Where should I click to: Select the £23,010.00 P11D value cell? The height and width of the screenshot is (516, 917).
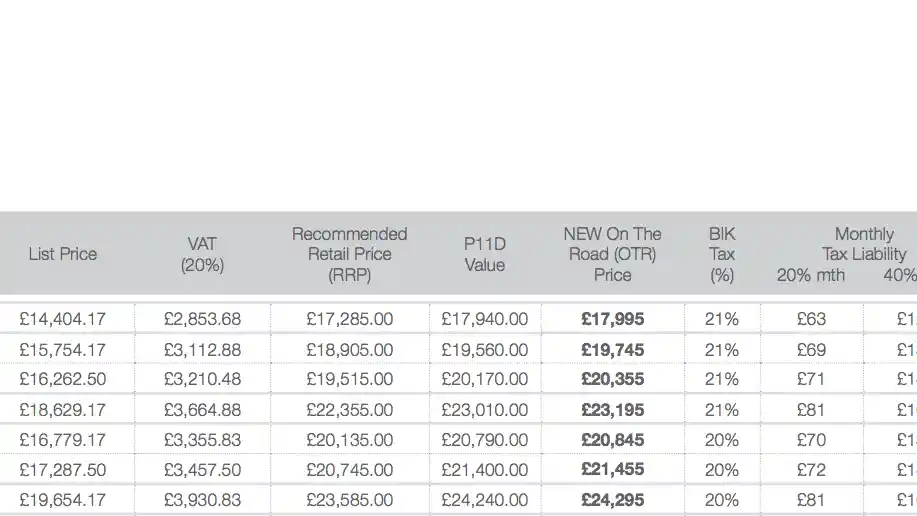coord(485,410)
